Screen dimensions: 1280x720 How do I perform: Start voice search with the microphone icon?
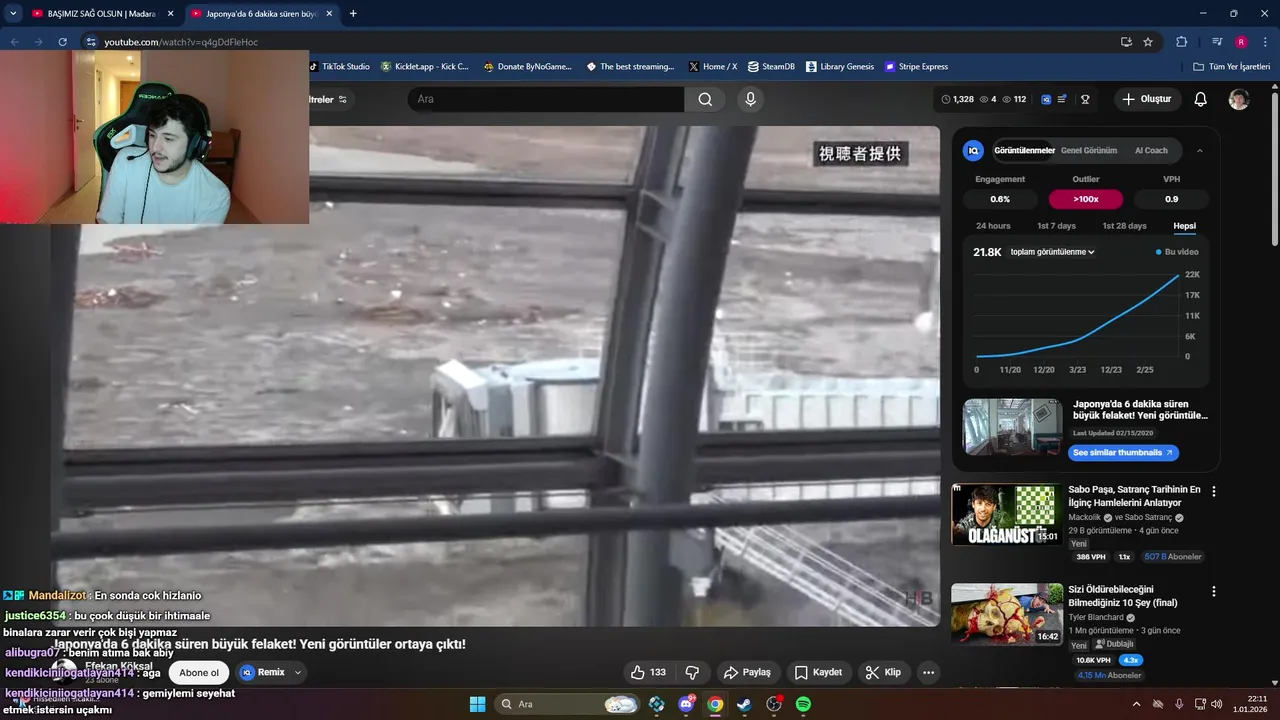point(750,99)
